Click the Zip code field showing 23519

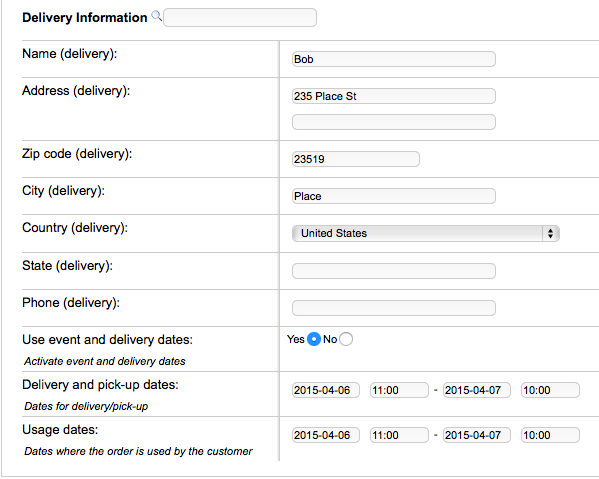[356, 159]
